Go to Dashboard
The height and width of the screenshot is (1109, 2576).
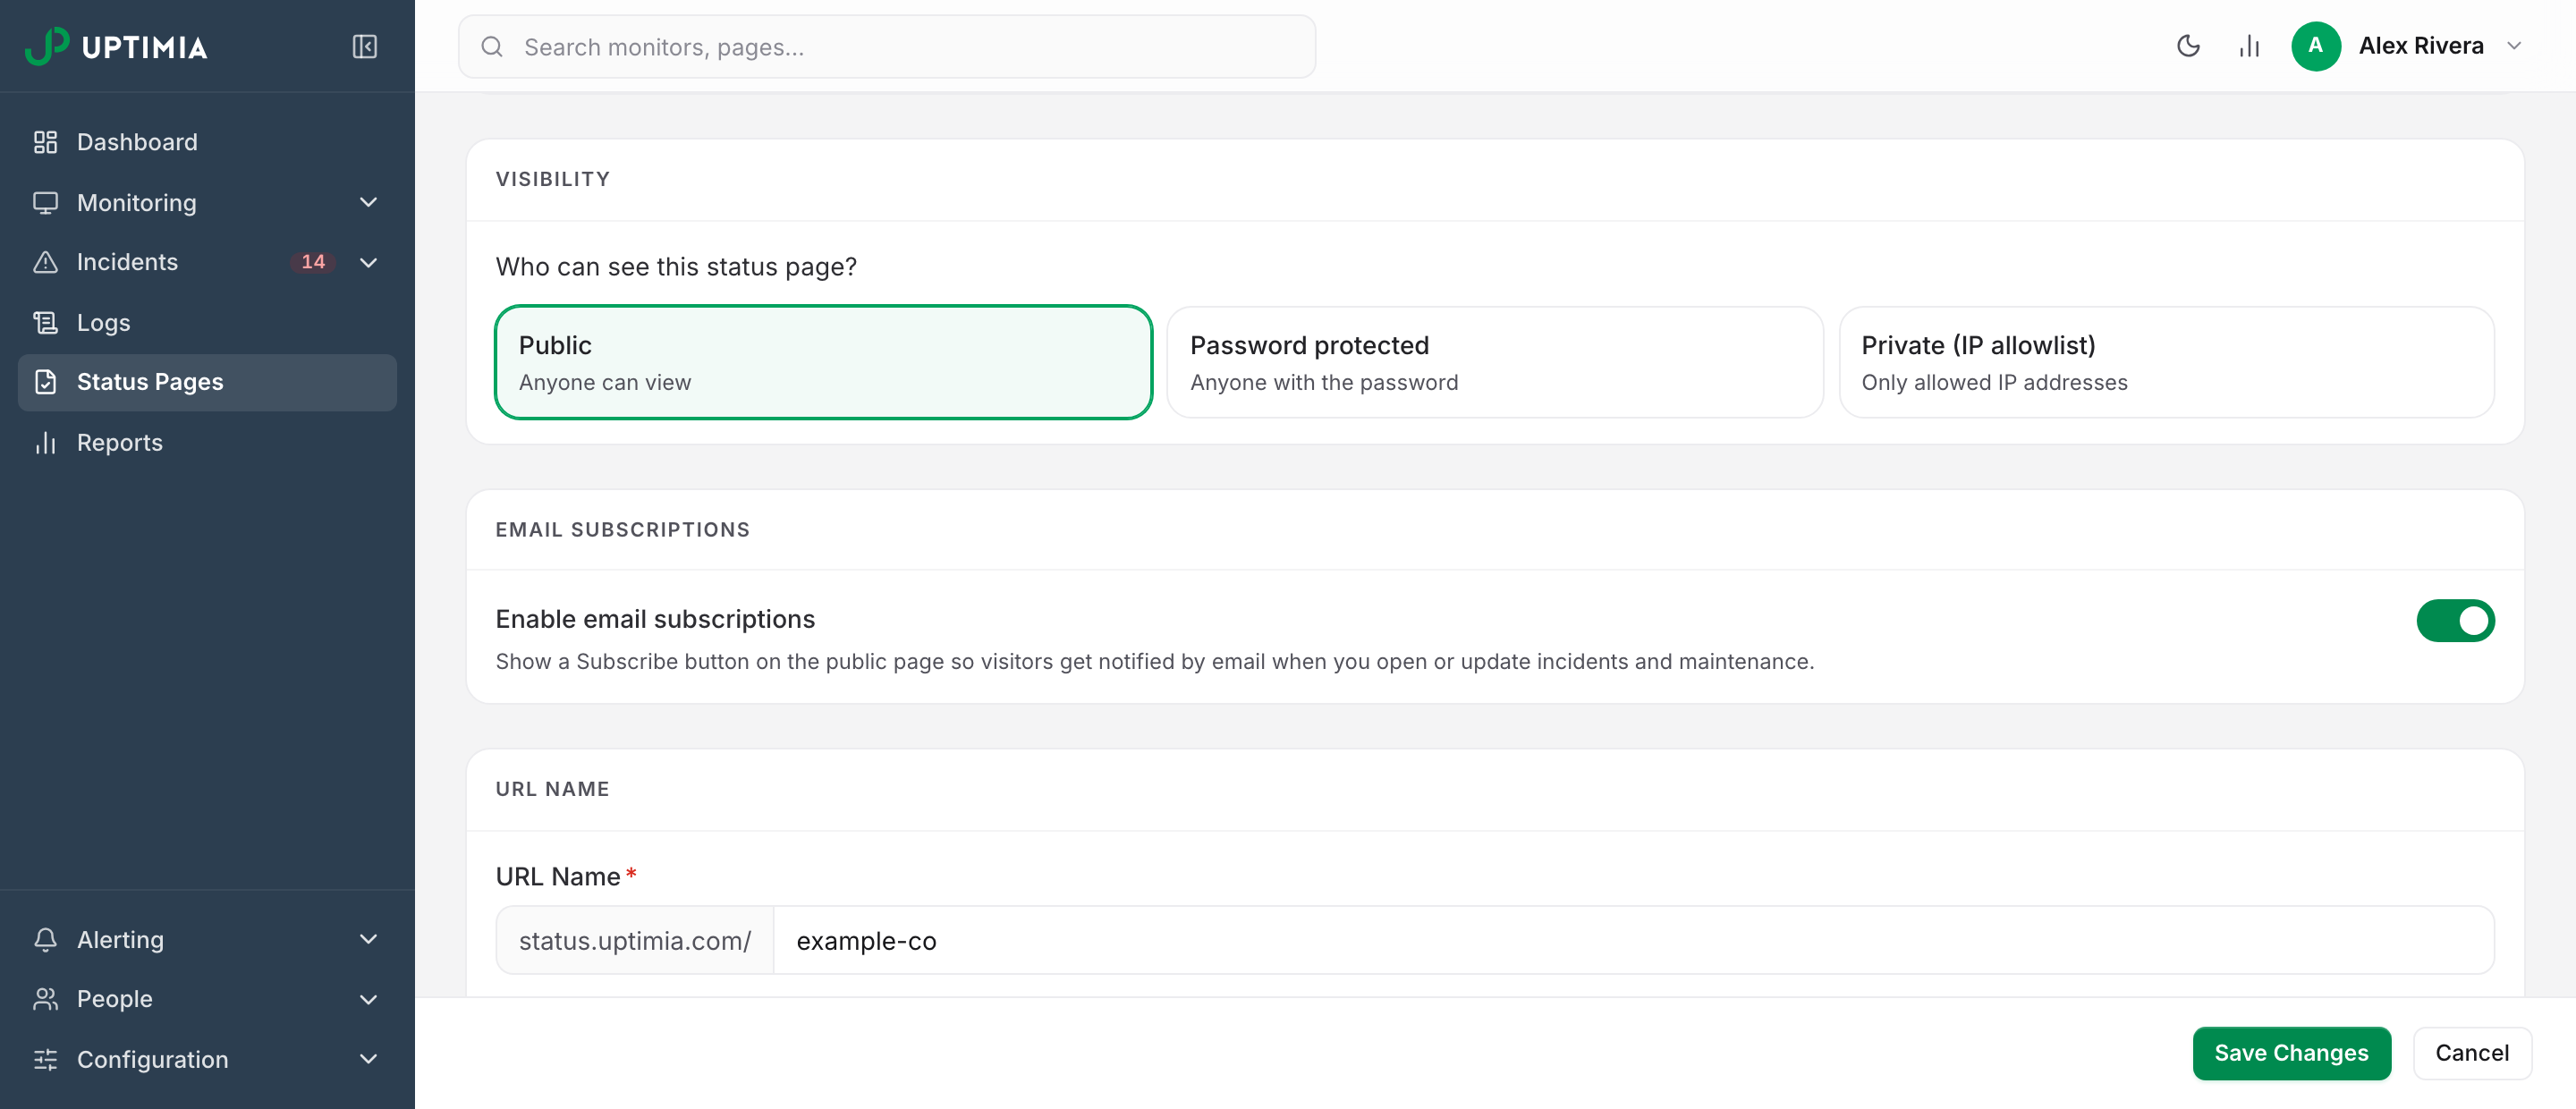pyautogui.click(x=207, y=142)
